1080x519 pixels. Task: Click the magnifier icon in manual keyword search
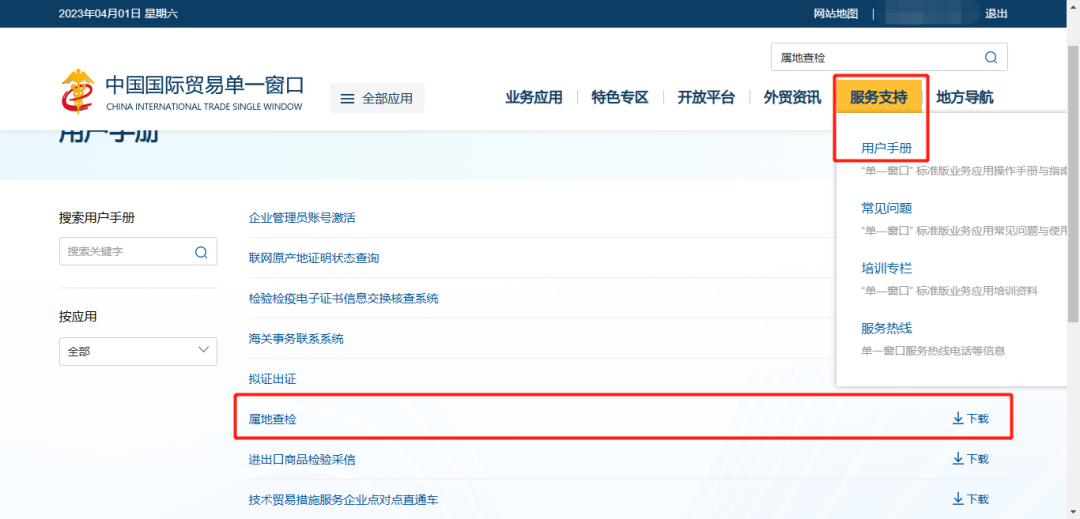click(x=201, y=252)
